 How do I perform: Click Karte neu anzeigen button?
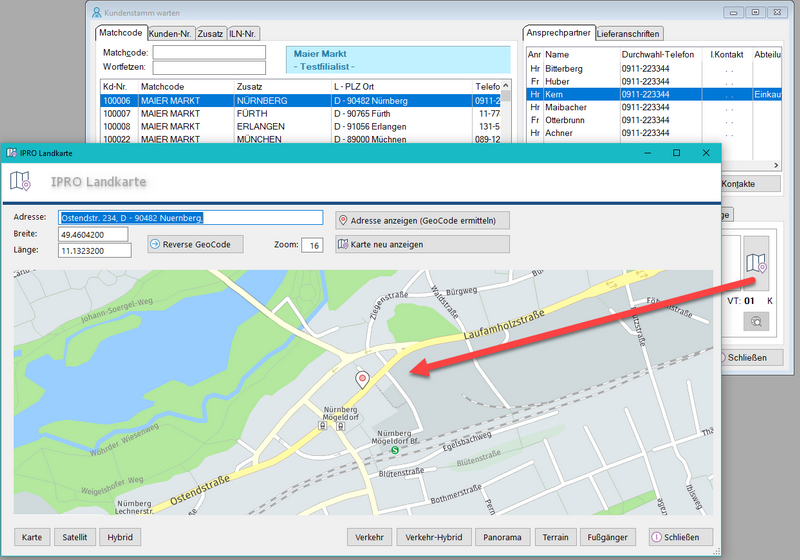pos(422,244)
